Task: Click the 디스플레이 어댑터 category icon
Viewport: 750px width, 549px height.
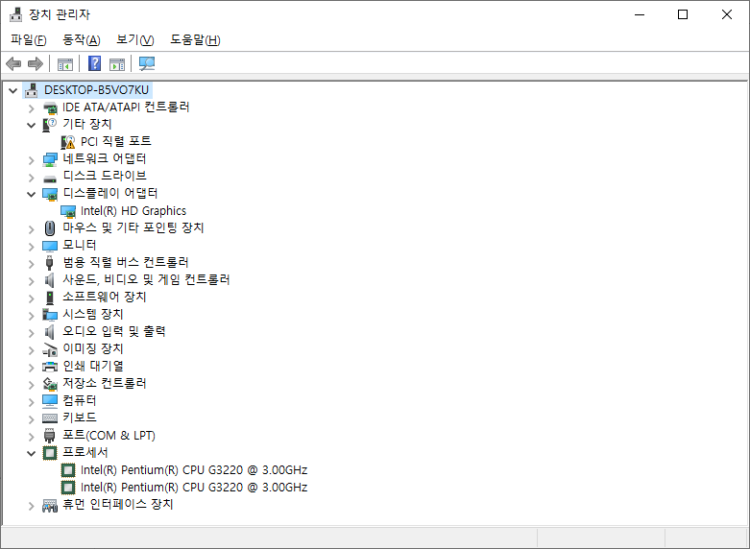Action: (x=50, y=194)
